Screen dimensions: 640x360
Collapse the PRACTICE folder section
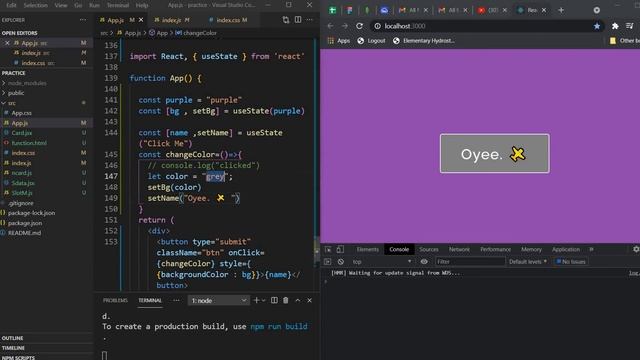pos(13,73)
